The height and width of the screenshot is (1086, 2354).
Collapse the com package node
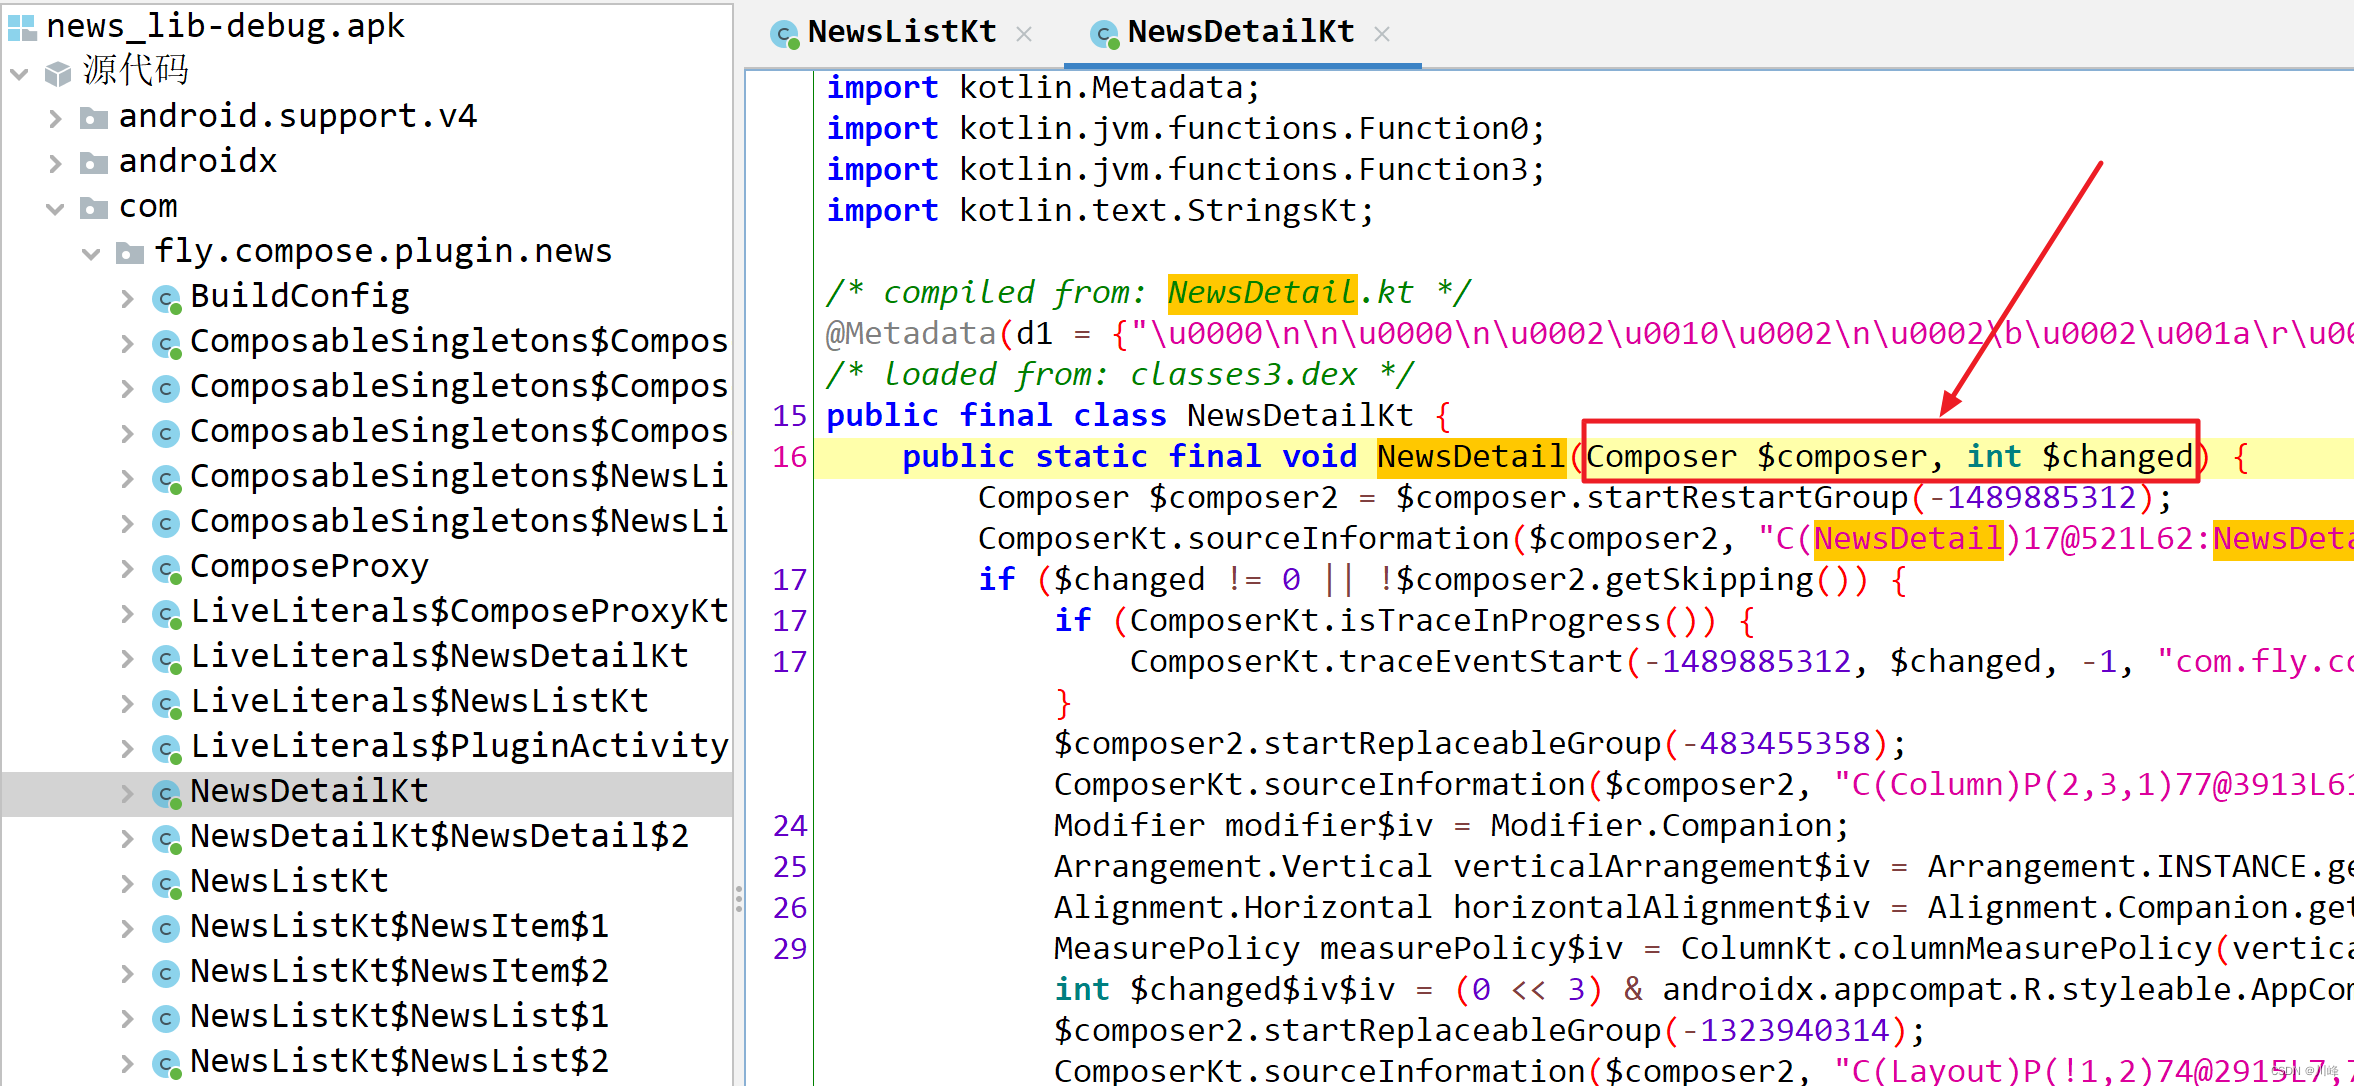coord(56,208)
